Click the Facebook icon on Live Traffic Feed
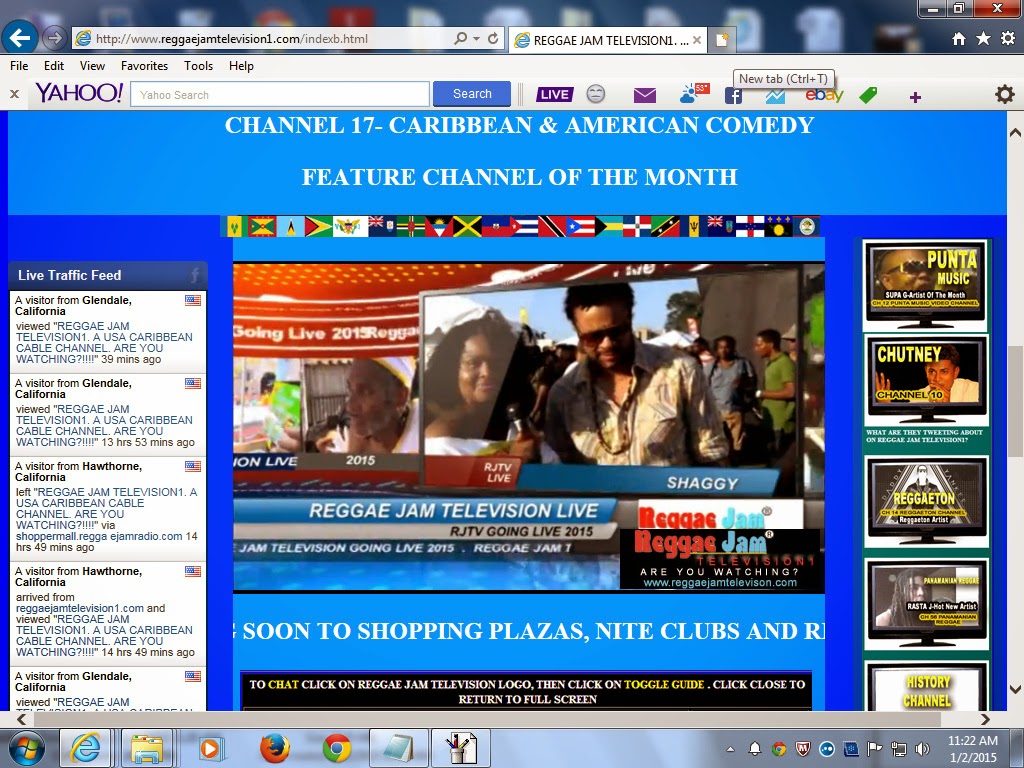The width and height of the screenshot is (1024, 768). (x=196, y=275)
